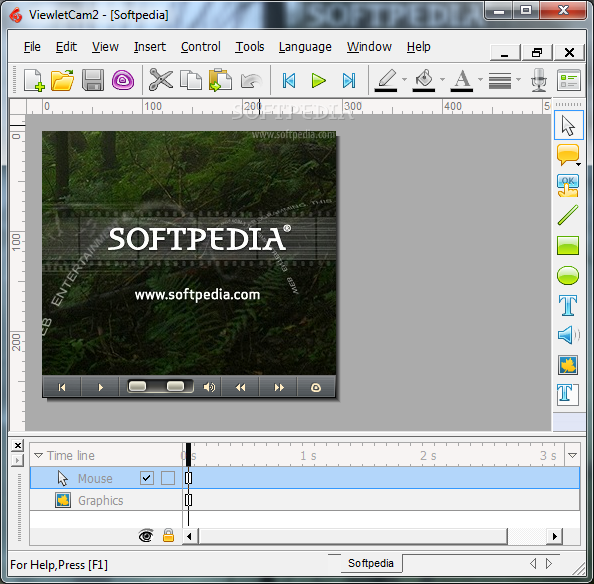Open the Control menu
This screenshot has height=584, width=594.
click(200, 47)
